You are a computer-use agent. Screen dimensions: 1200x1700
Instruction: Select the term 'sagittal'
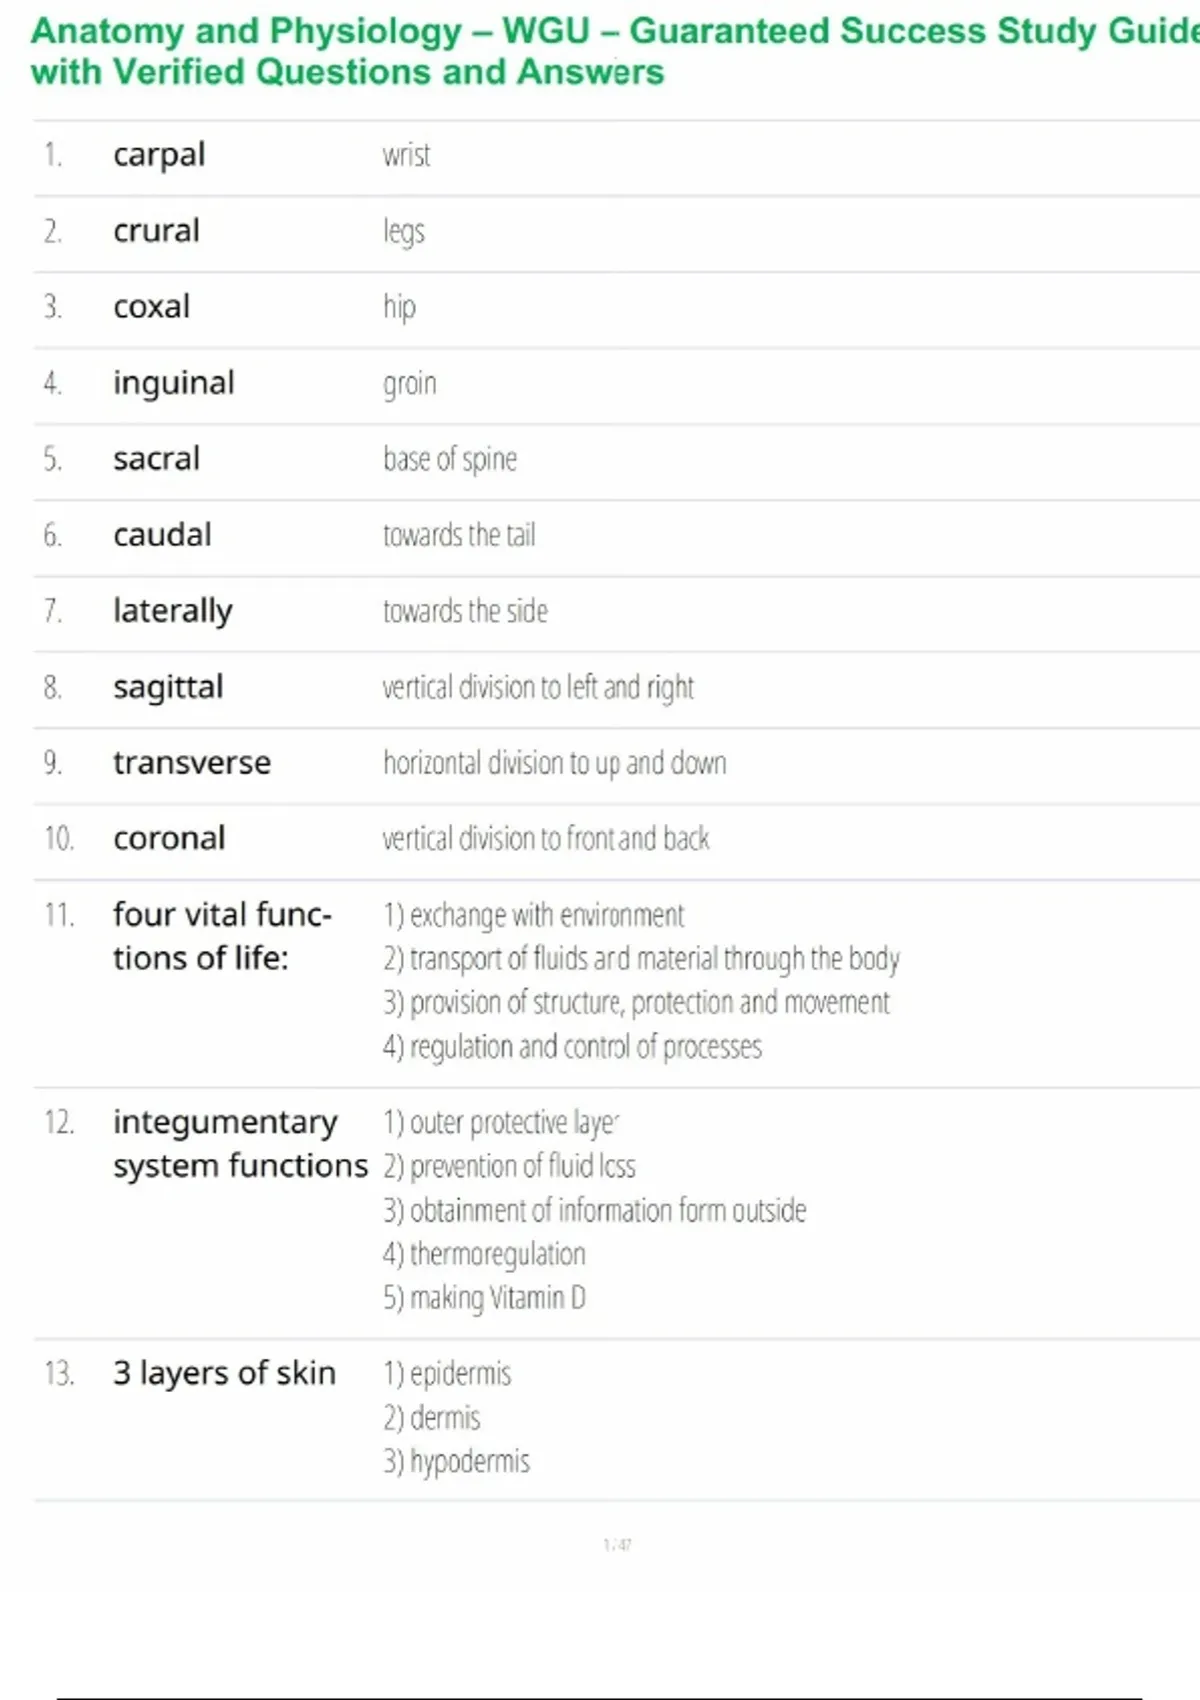pyautogui.click(x=168, y=687)
